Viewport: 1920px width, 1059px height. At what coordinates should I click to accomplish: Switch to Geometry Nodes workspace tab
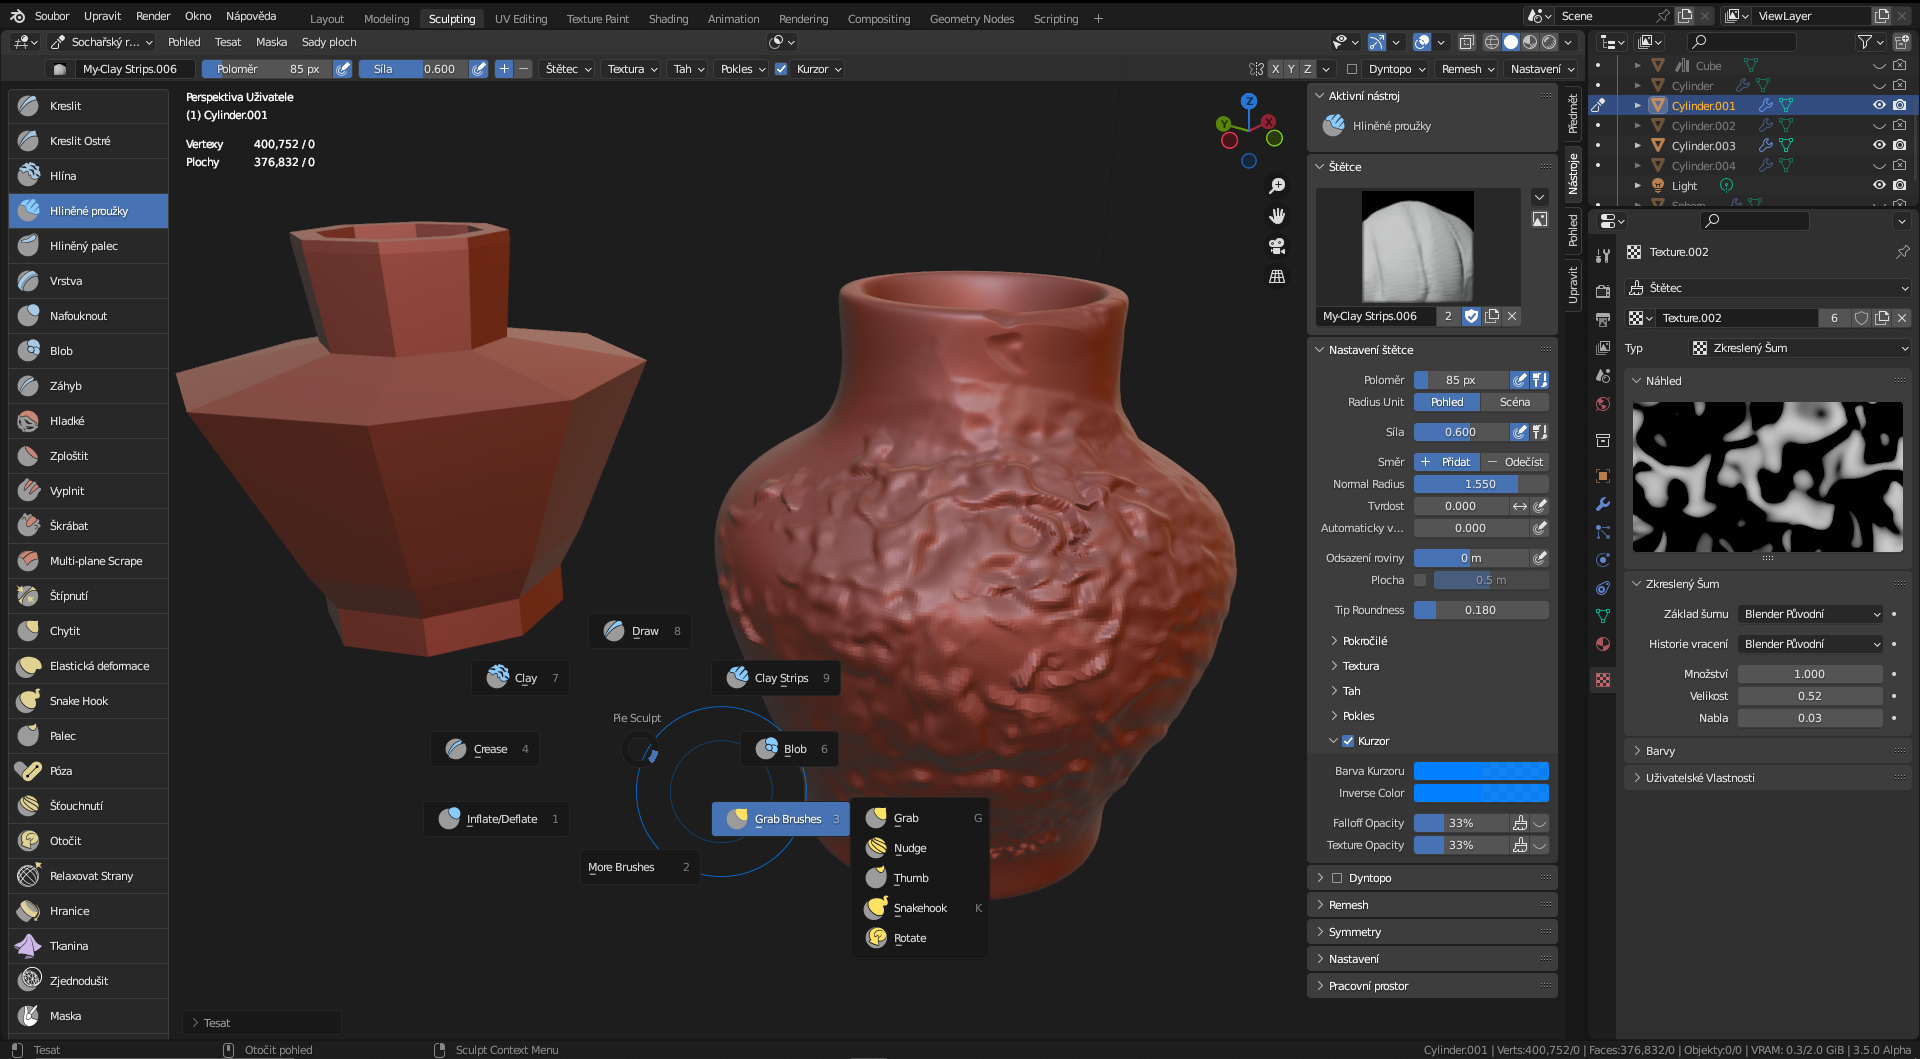click(x=971, y=19)
